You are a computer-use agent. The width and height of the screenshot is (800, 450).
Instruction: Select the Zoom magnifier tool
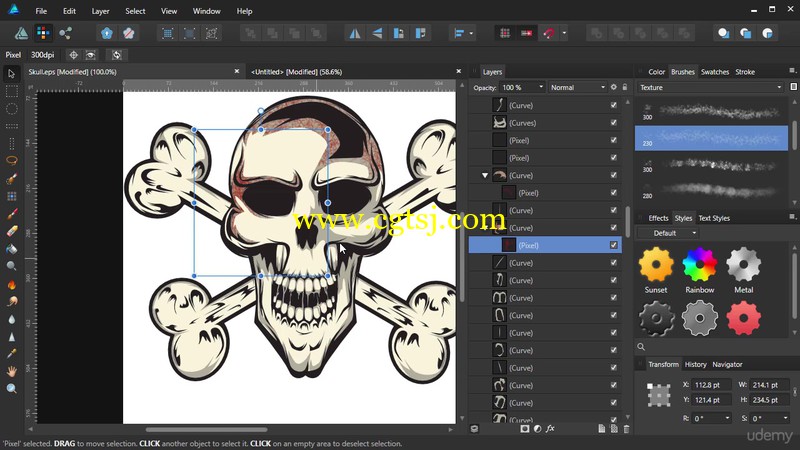[x=11, y=389]
